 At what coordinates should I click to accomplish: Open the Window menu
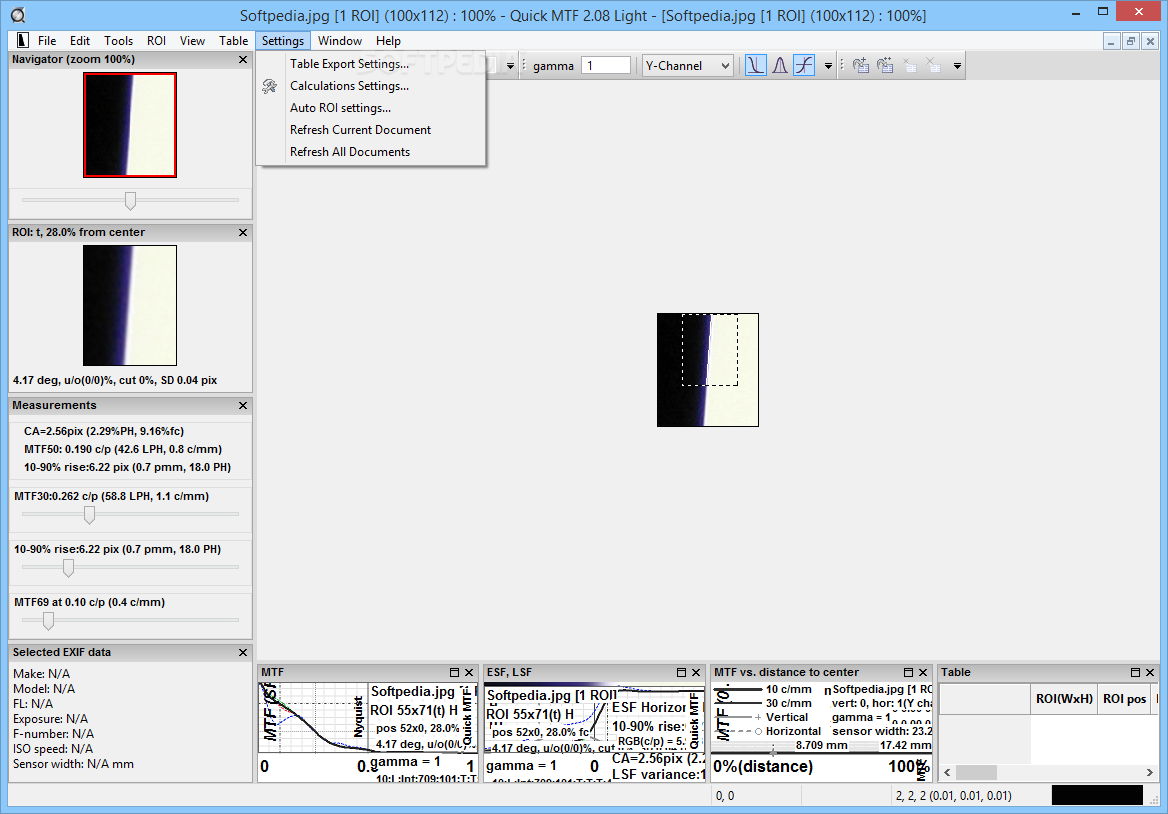coord(340,41)
